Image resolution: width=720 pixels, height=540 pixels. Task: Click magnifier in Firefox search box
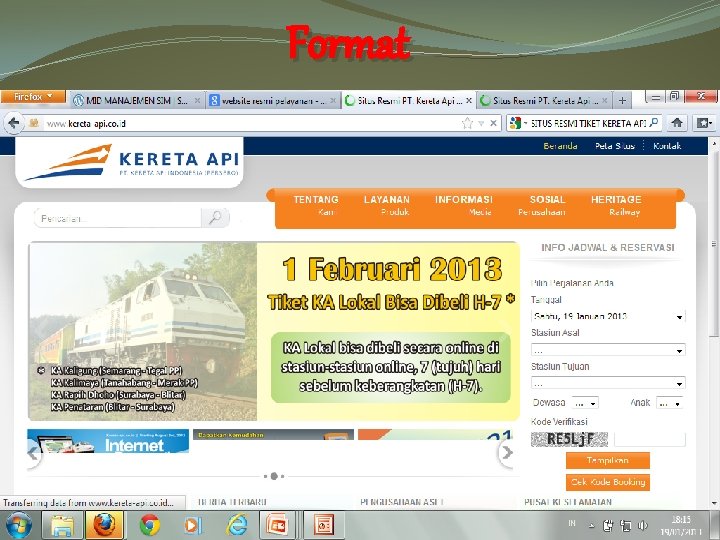(x=654, y=123)
